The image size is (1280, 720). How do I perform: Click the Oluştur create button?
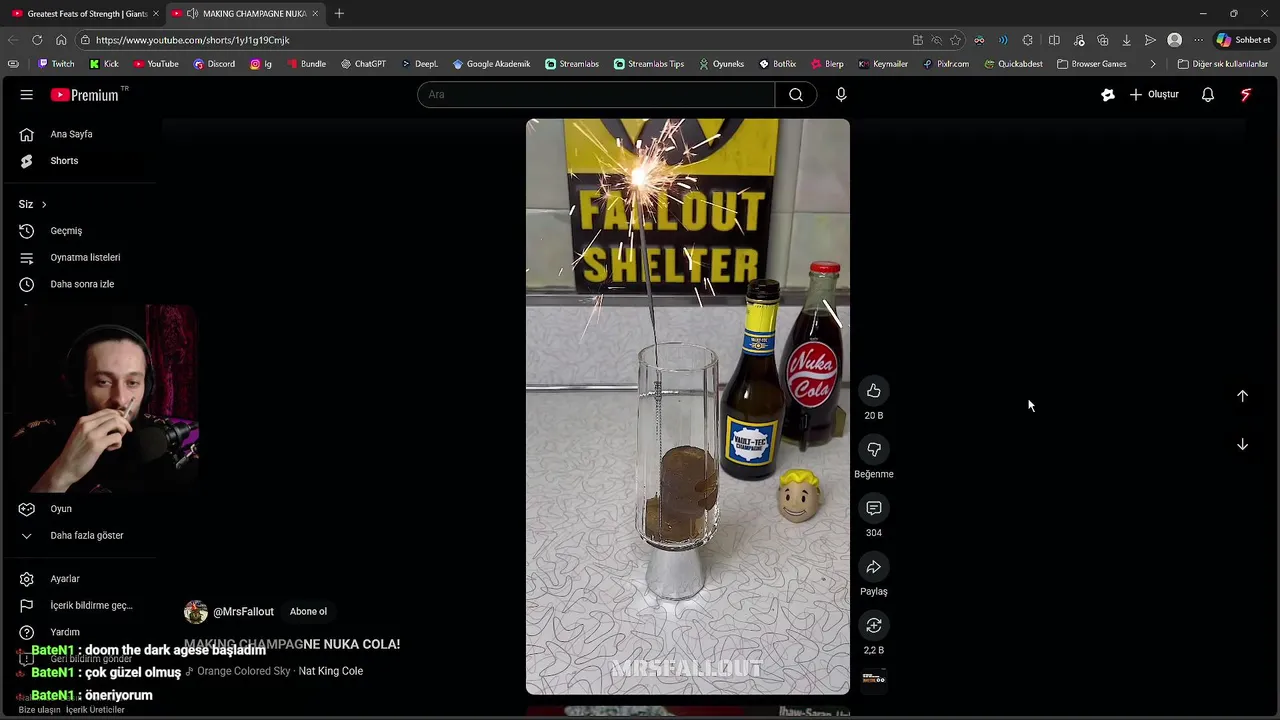click(x=1154, y=95)
